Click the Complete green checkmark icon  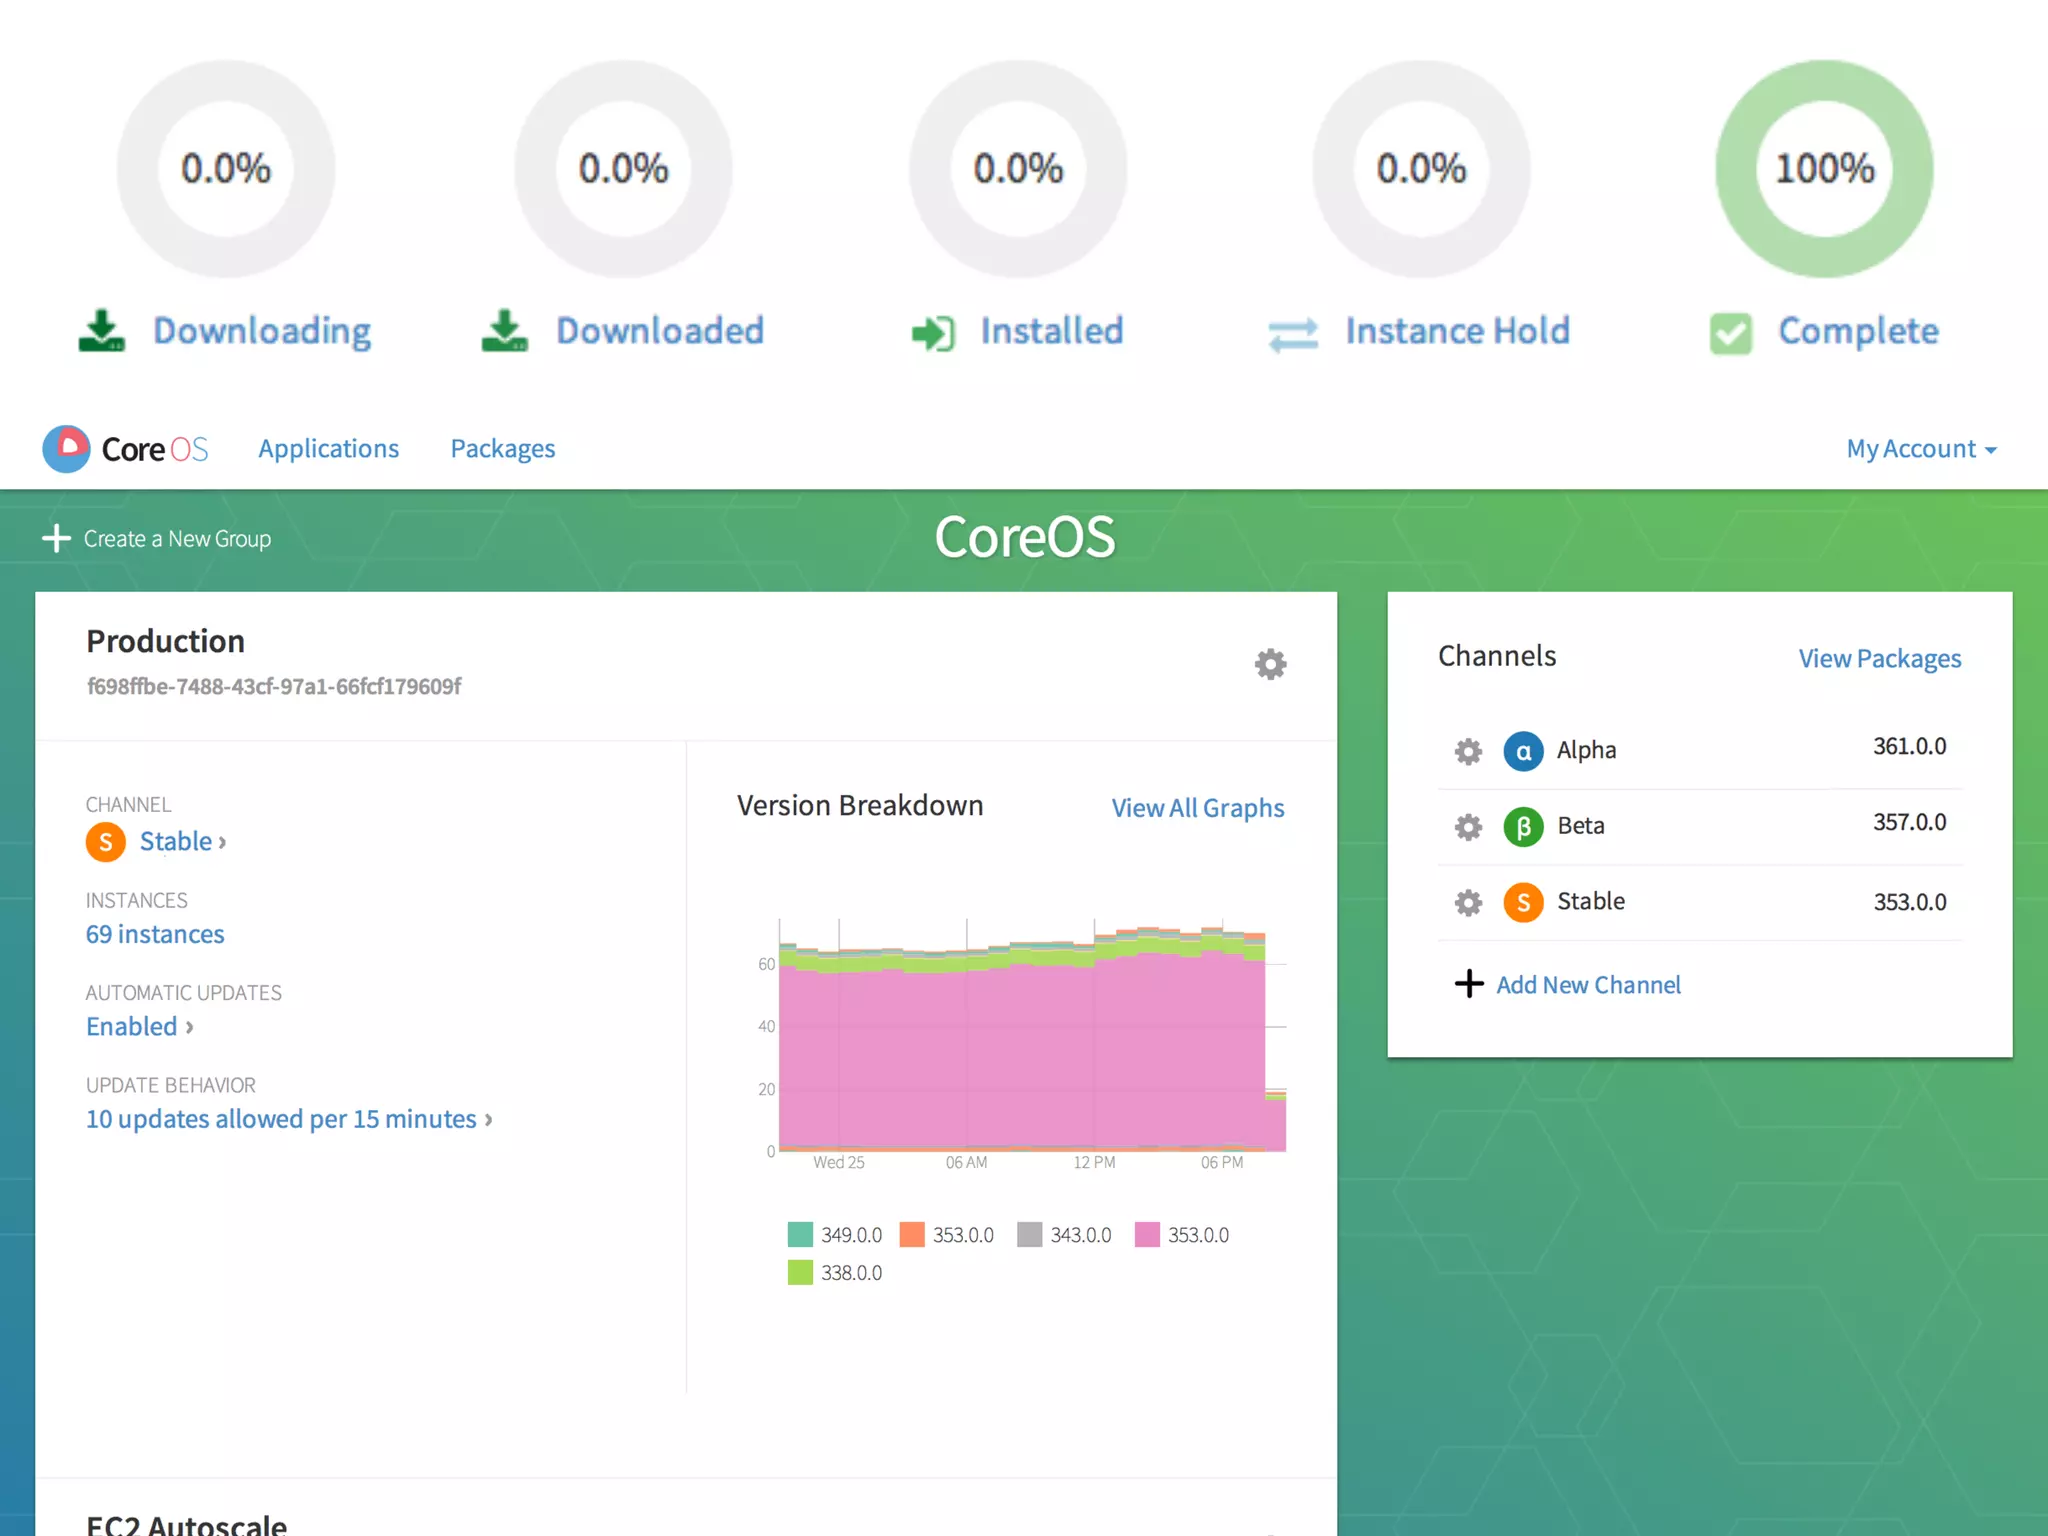tap(1730, 333)
